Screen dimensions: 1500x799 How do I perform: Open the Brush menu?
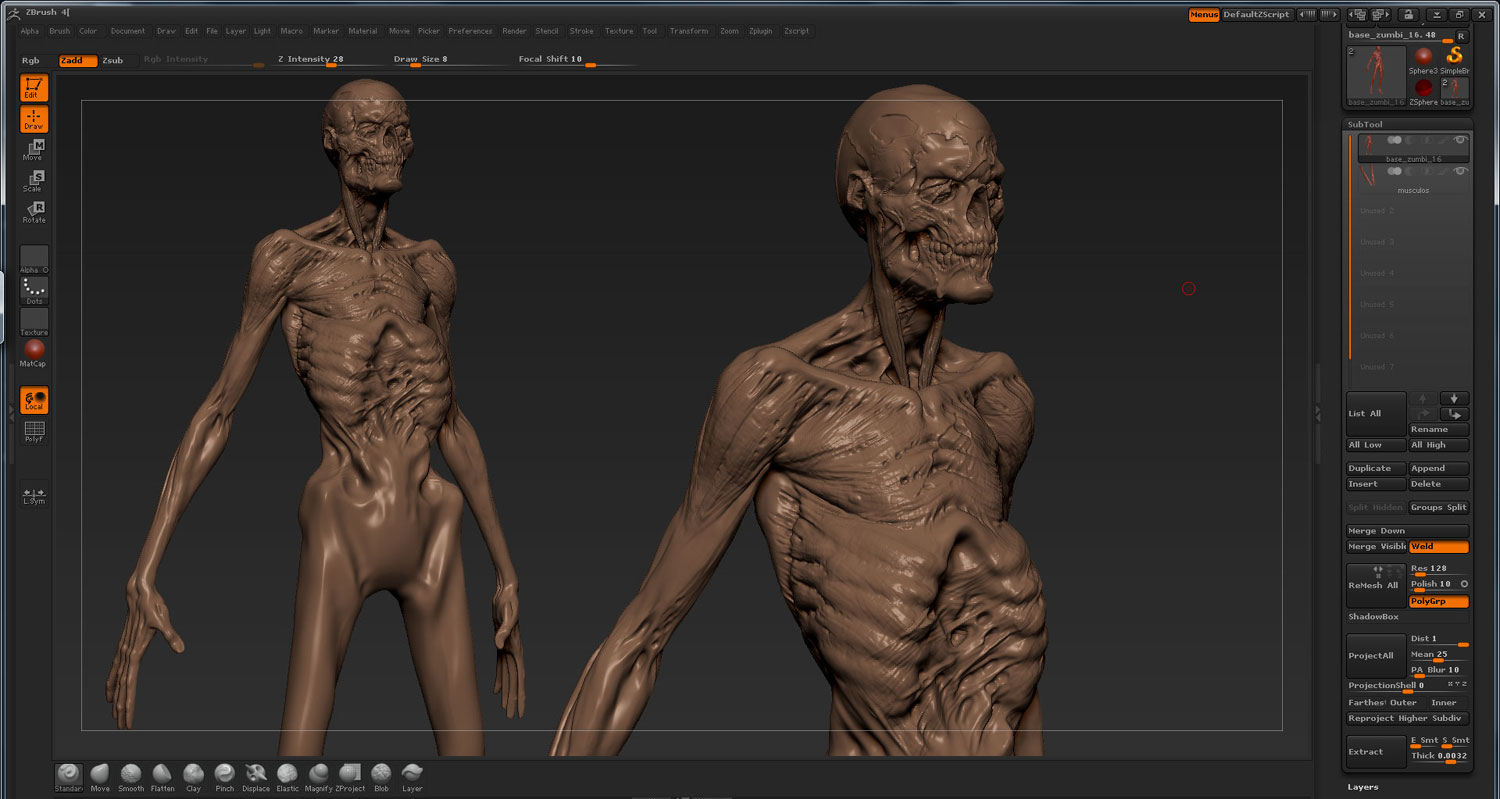[x=60, y=31]
